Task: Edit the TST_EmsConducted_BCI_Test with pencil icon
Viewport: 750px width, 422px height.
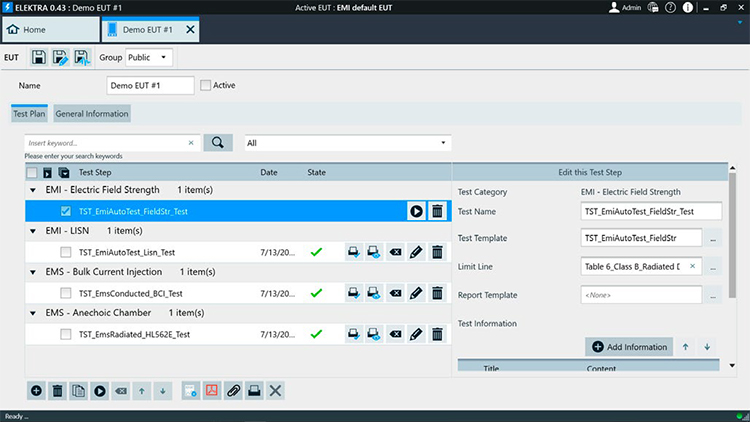Action: (x=416, y=293)
